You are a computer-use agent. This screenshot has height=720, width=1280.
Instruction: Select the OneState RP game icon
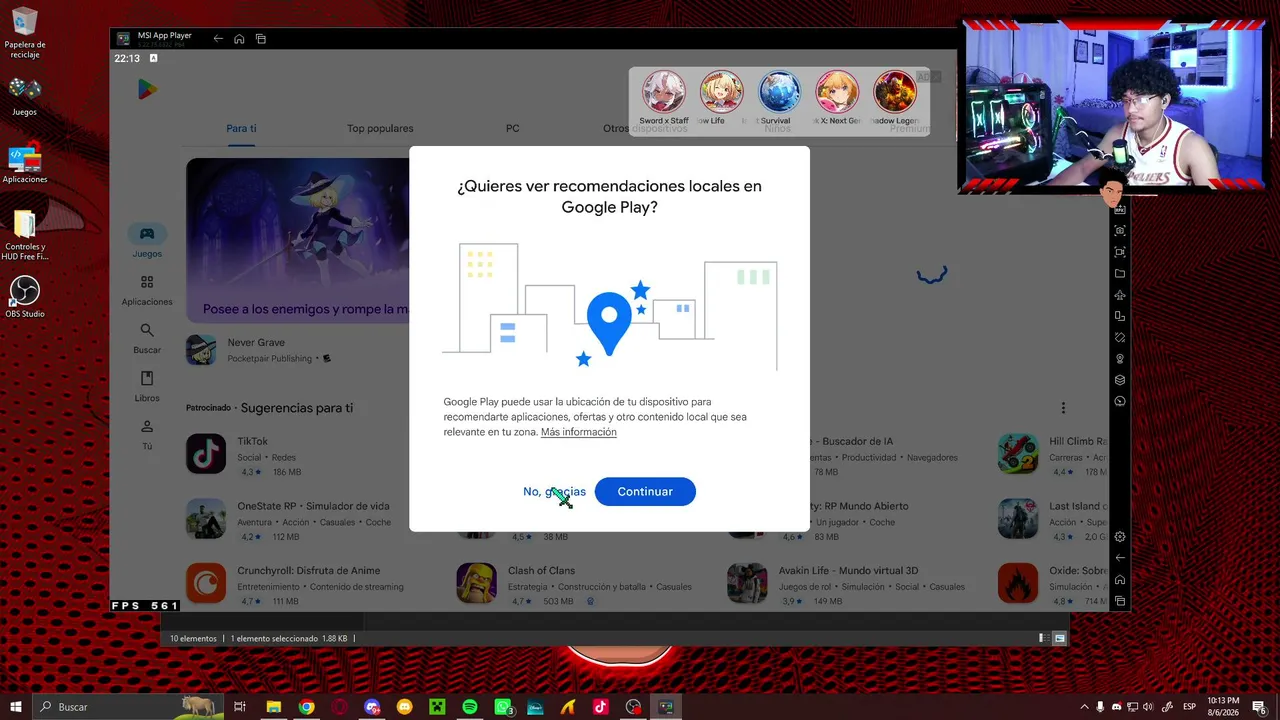206,519
